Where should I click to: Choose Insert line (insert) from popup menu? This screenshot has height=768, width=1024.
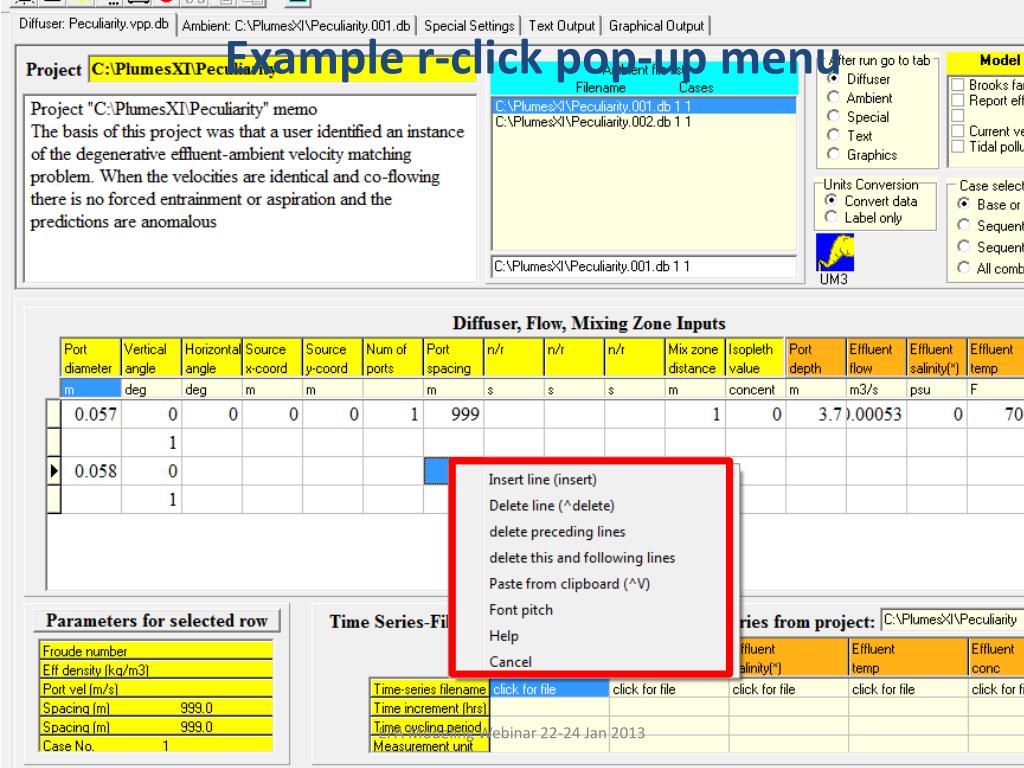coord(543,479)
